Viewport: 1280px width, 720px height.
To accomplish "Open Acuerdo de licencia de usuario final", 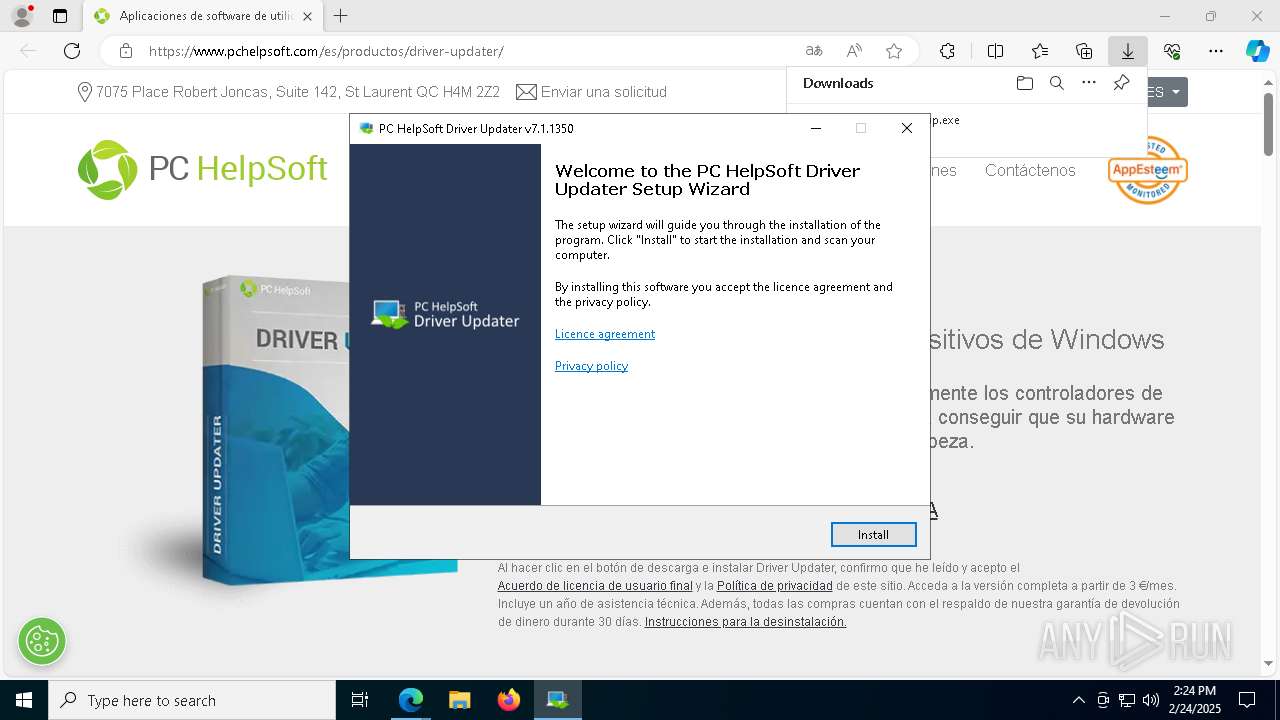I will point(595,586).
